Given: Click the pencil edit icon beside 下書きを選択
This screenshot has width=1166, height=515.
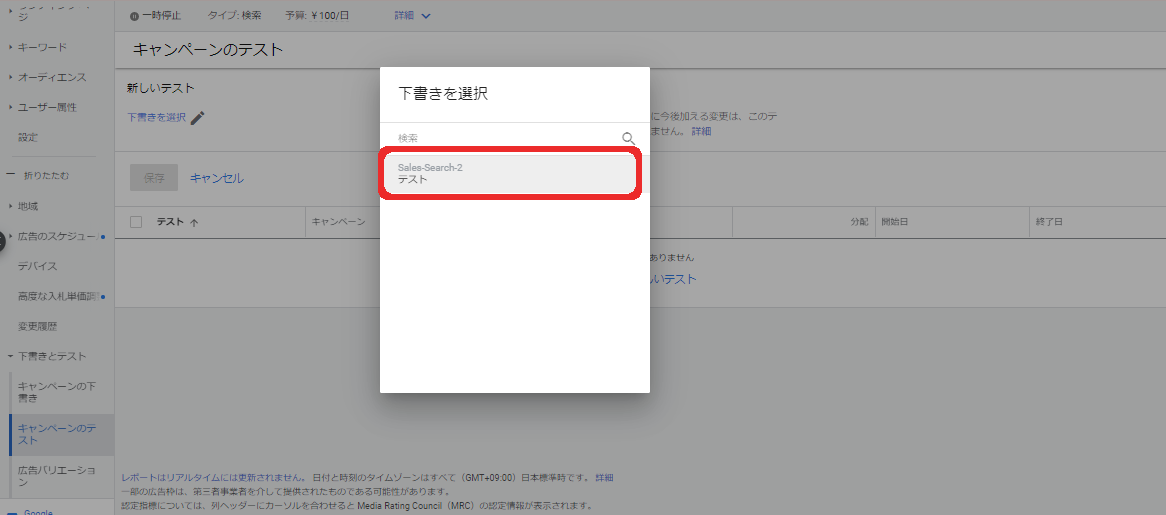Looking at the screenshot, I should [198, 118].
